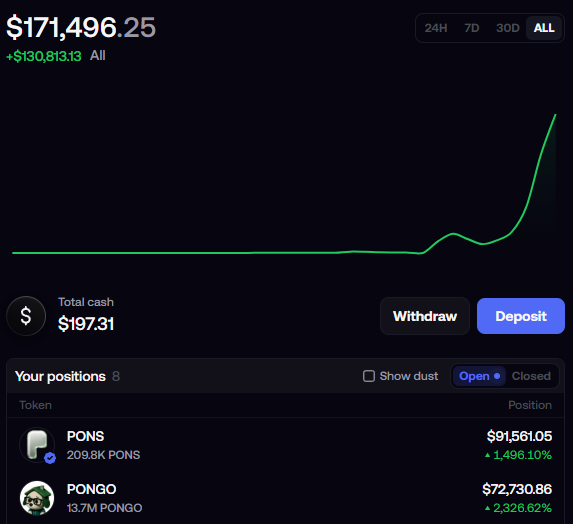
Task: Click the Withdraw button
Action: (425, 316)
